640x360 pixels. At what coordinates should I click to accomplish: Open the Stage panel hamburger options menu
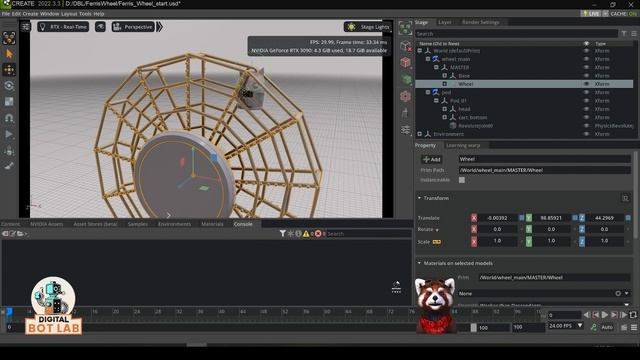click(634, 33)
